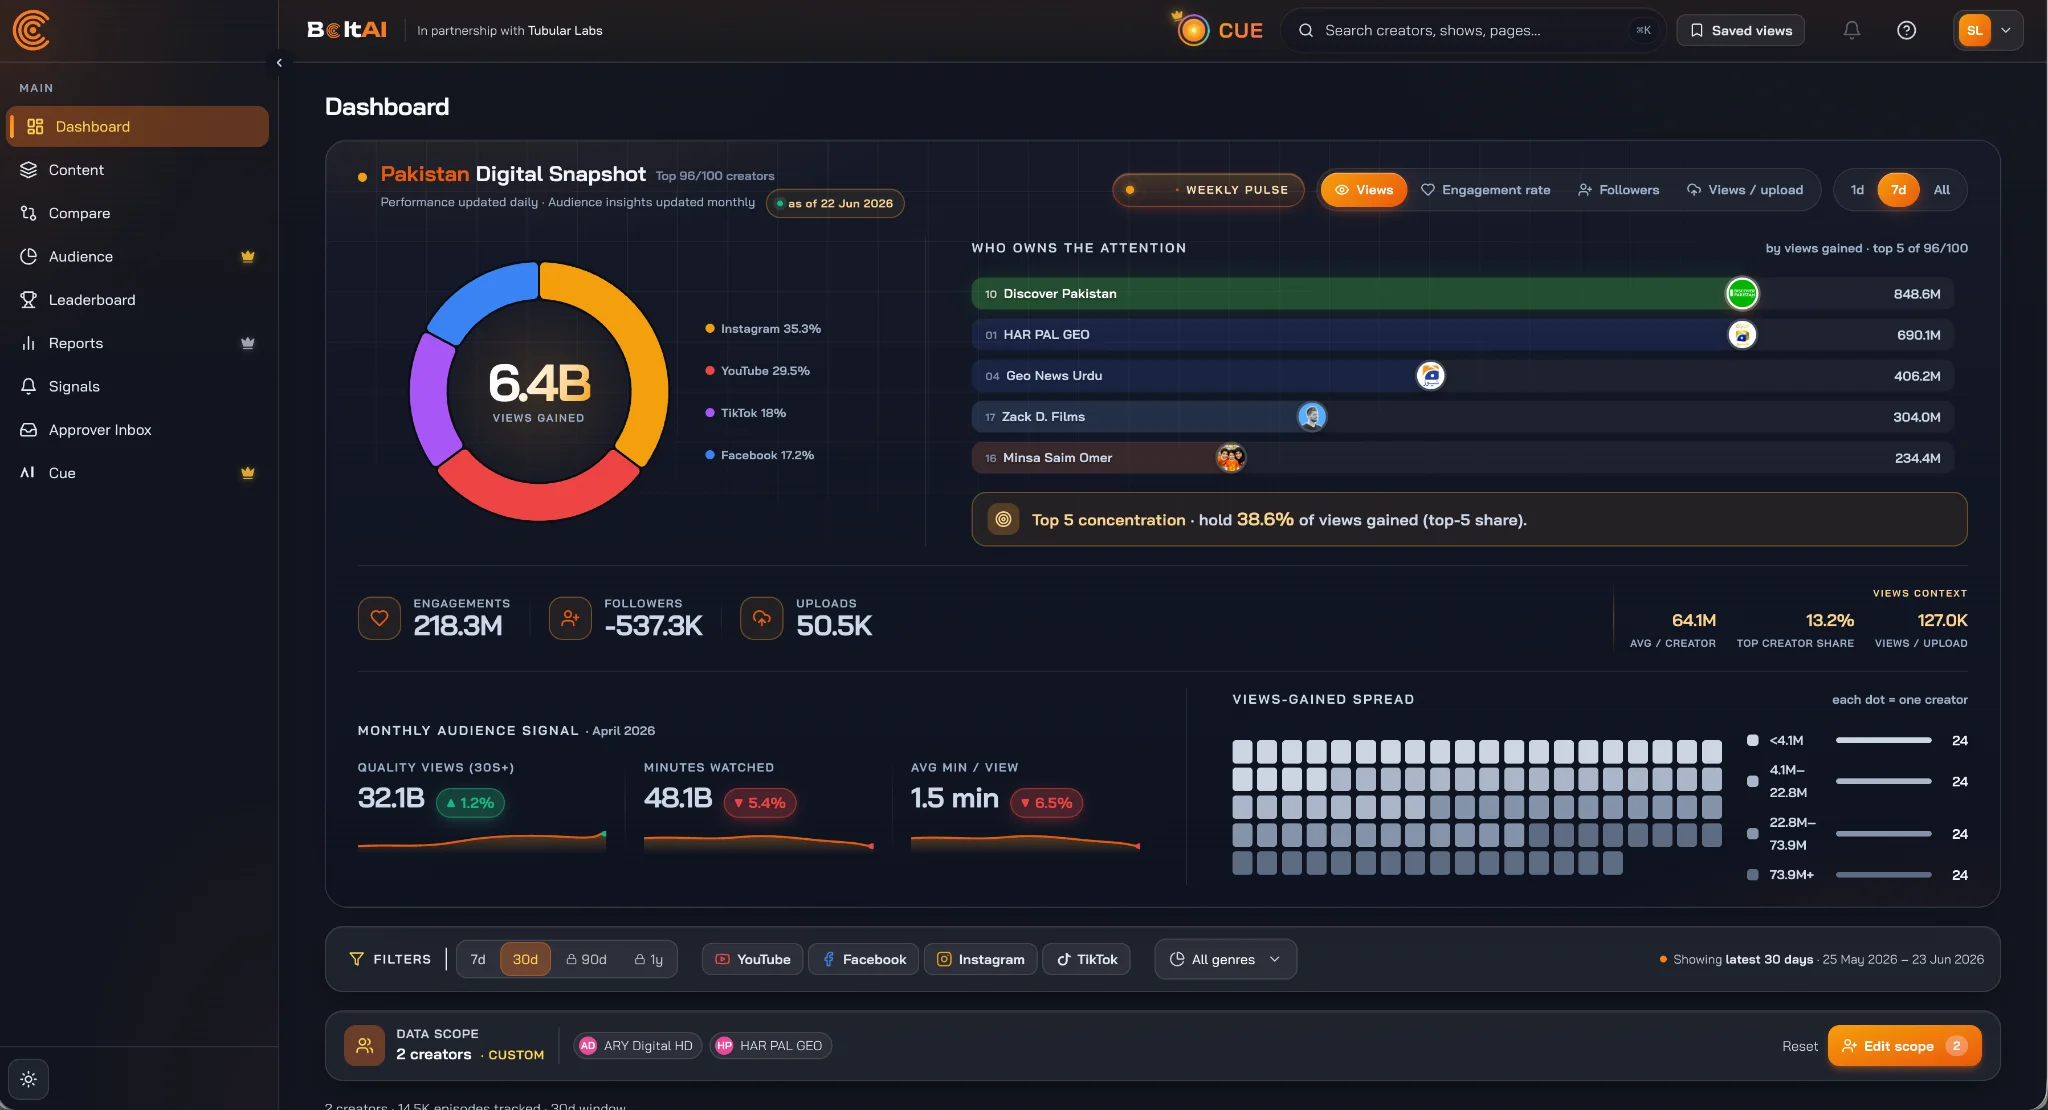The image size is (2048, 1110).
Task: Click the Minsa Saim Omer avatar
Action: click(1230, 458)
